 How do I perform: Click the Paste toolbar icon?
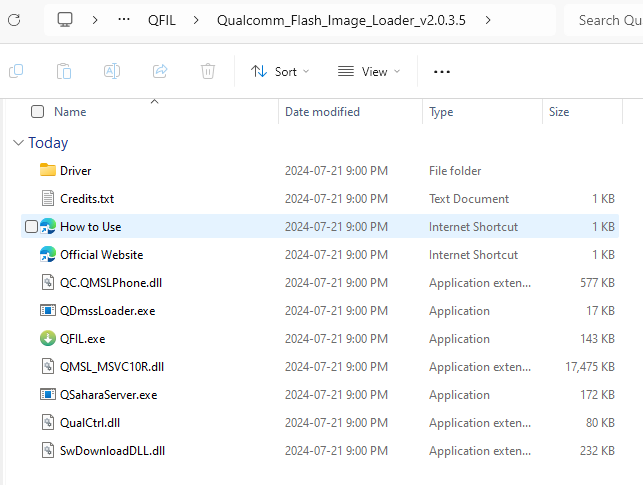(64, 71)
